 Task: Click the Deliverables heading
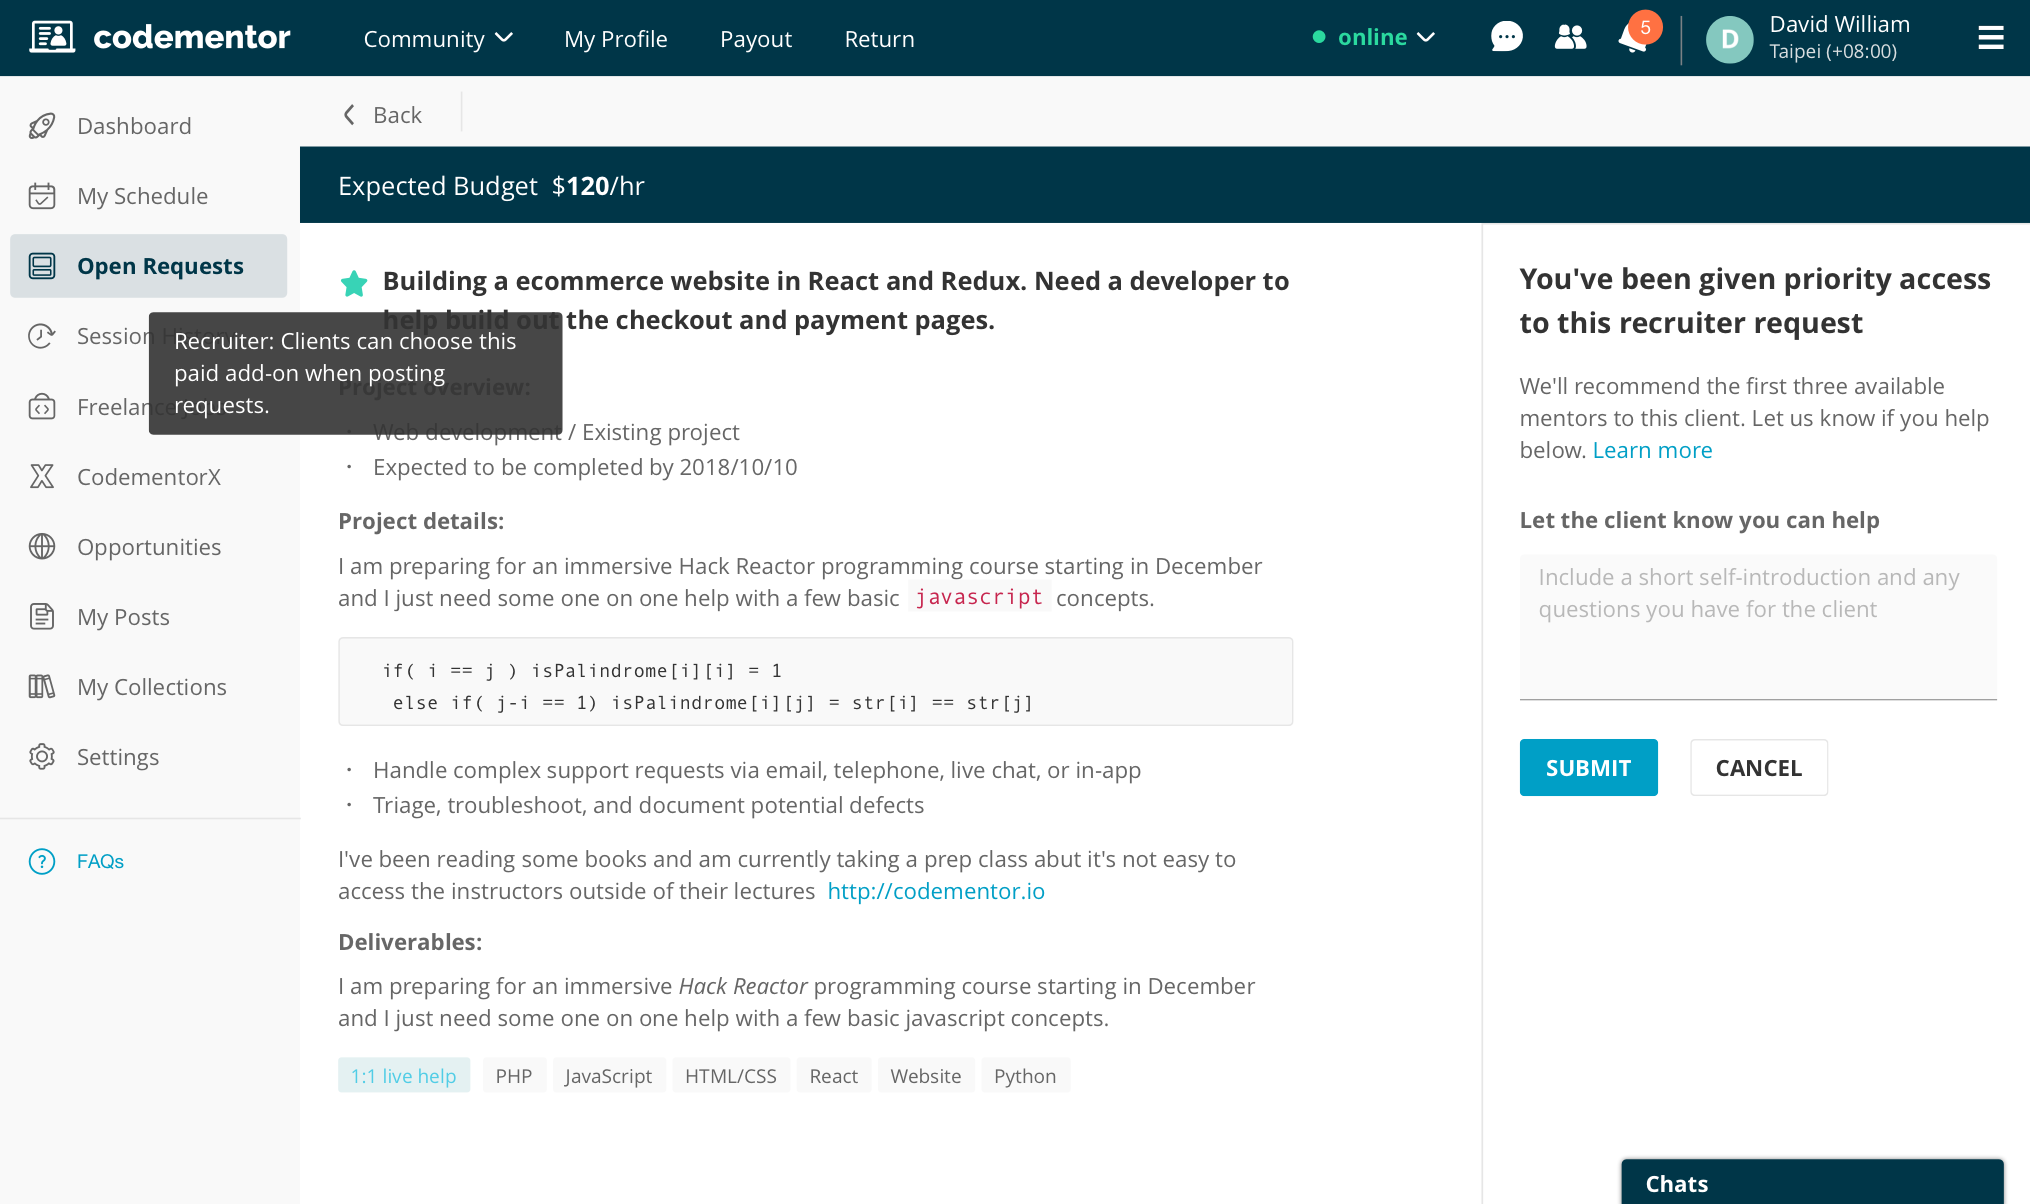410,942
